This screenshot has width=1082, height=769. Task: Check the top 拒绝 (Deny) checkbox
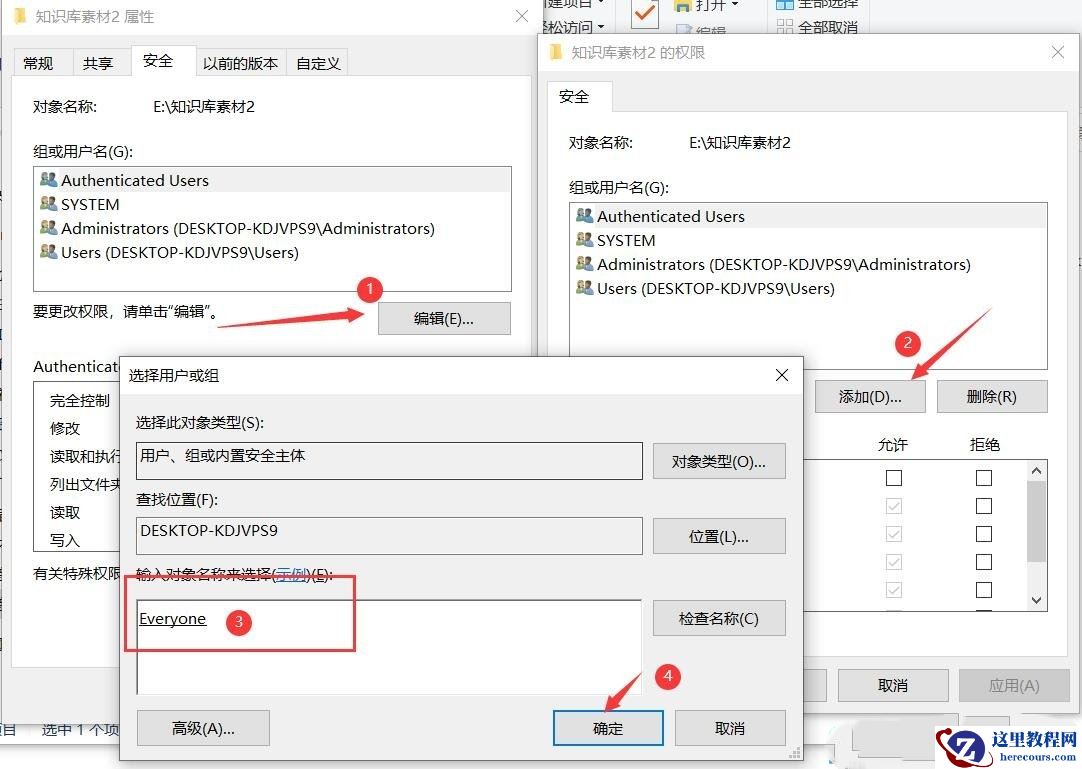(984, 477)
